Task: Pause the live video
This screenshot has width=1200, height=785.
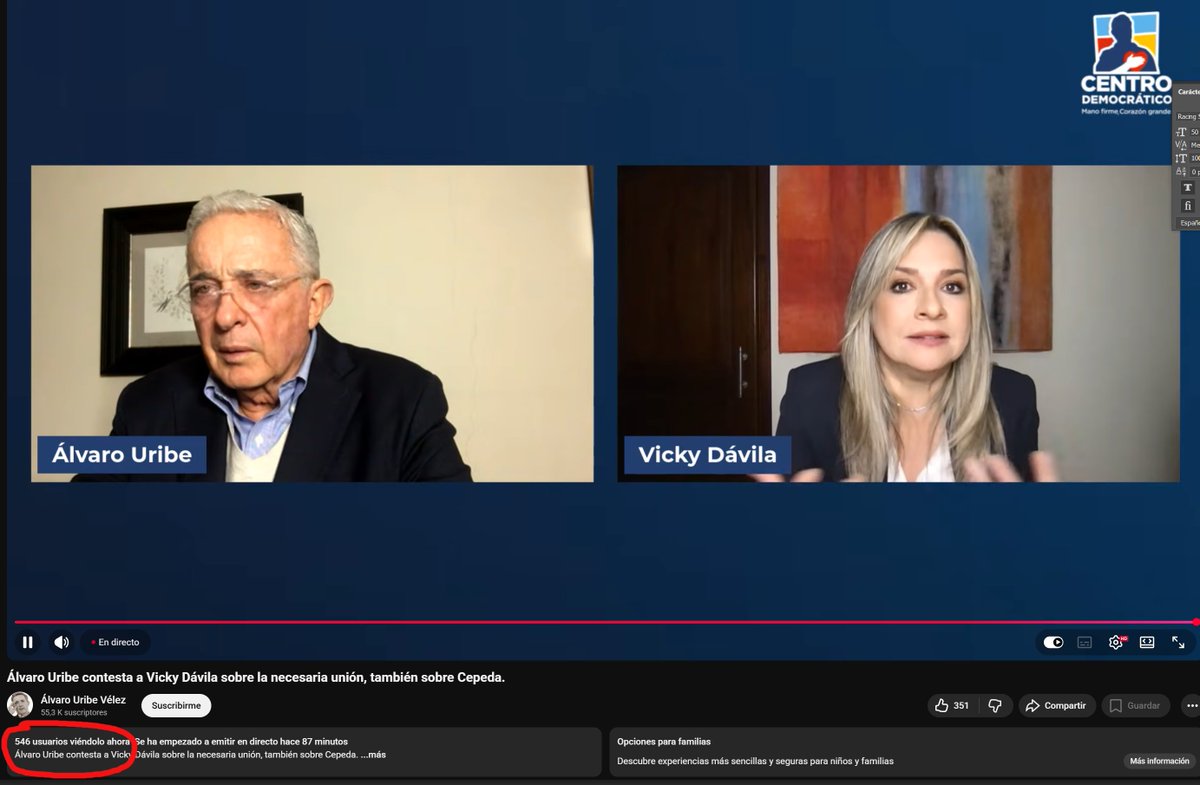Action: tap(28, 642)
